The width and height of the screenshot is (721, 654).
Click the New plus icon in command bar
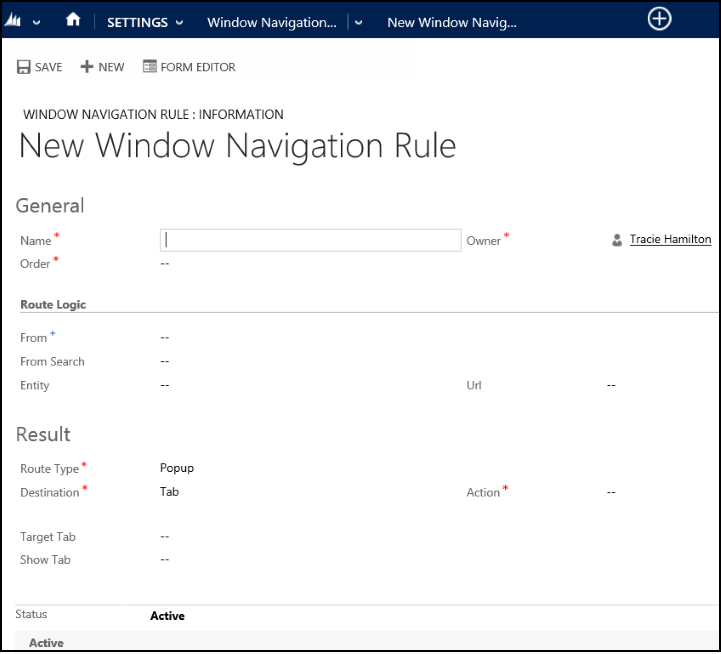[86, 67]
